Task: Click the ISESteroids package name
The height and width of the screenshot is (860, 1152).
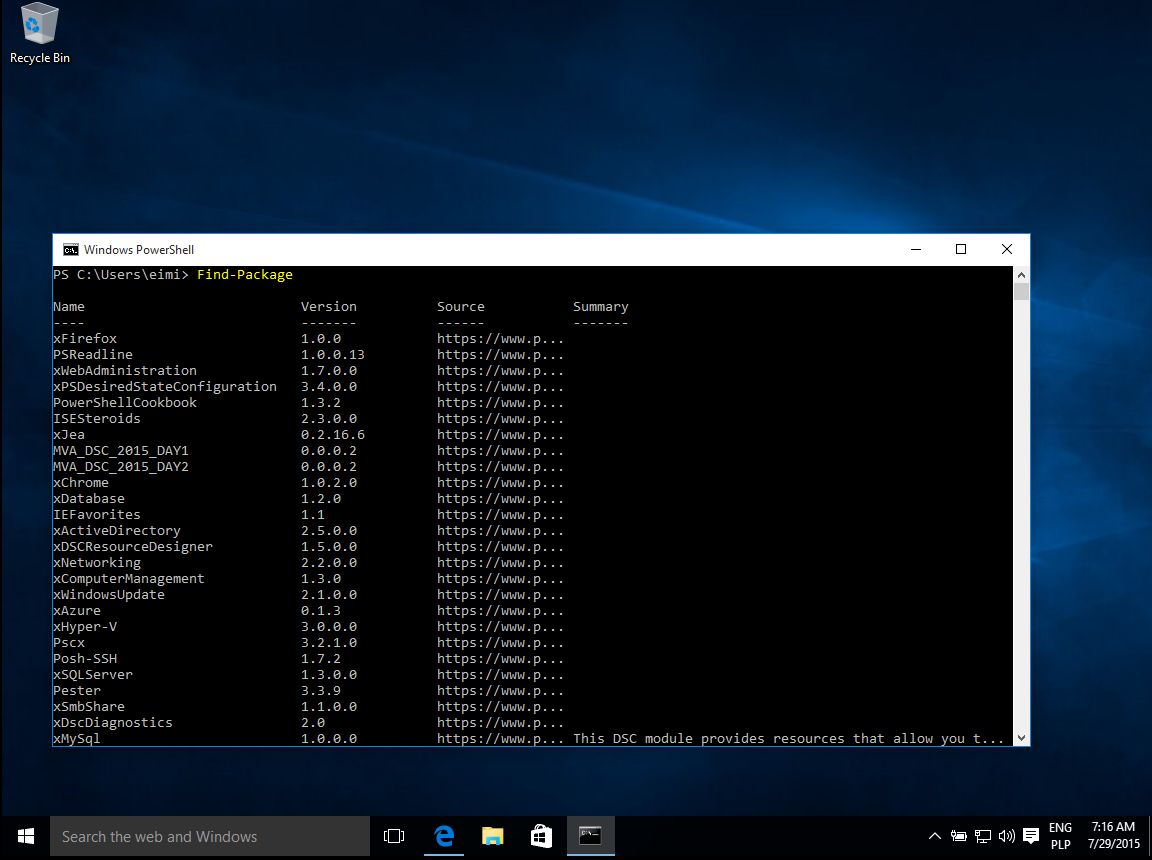Action: pos(96,419)
